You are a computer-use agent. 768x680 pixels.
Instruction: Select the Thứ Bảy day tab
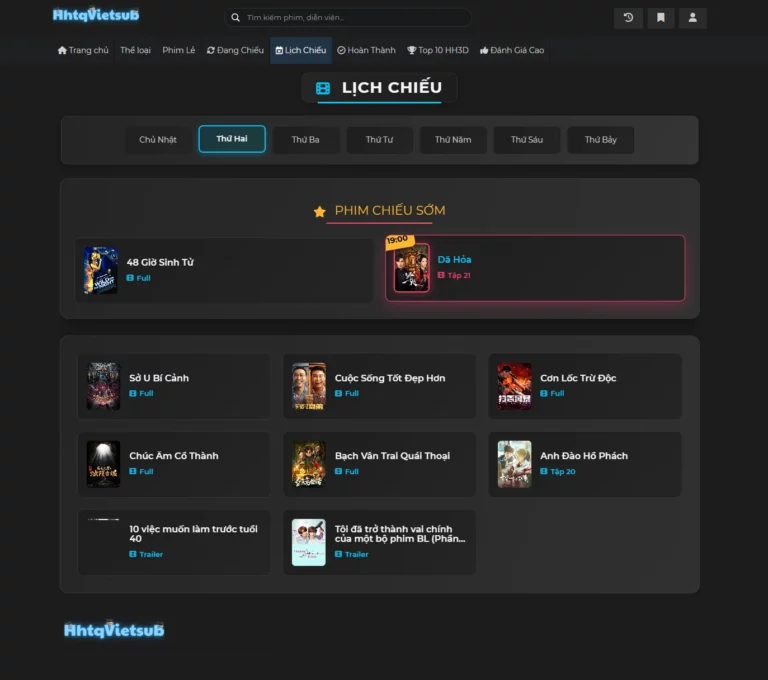[601, 140]
